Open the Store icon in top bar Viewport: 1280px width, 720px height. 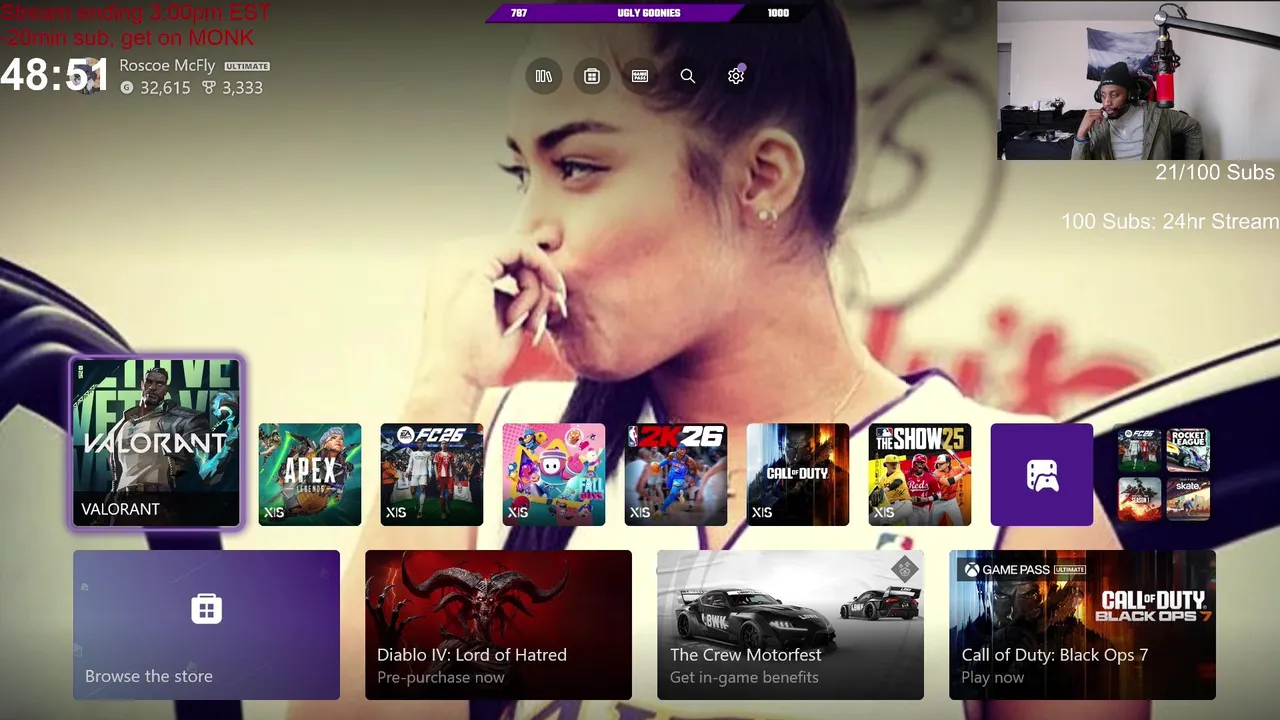click(592, 76)
